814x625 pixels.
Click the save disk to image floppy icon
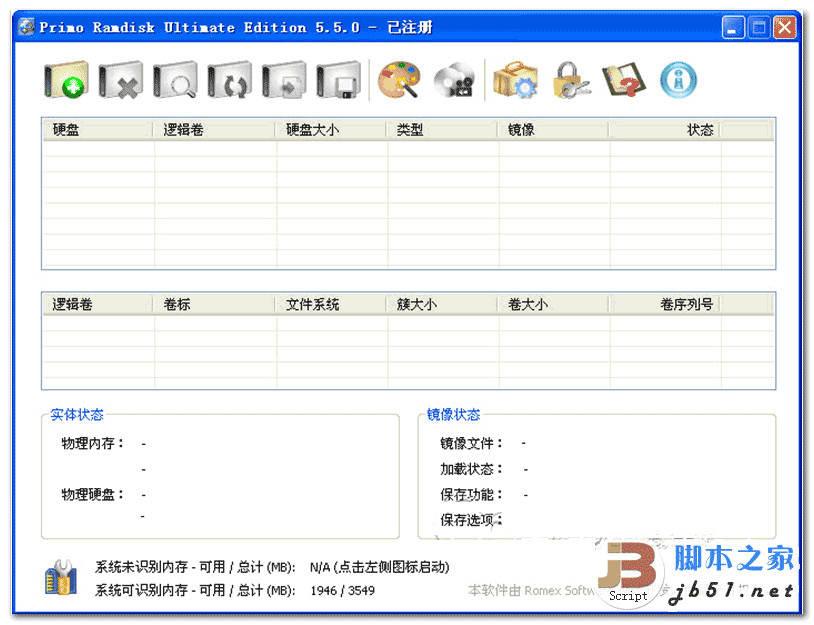[338, 80]
